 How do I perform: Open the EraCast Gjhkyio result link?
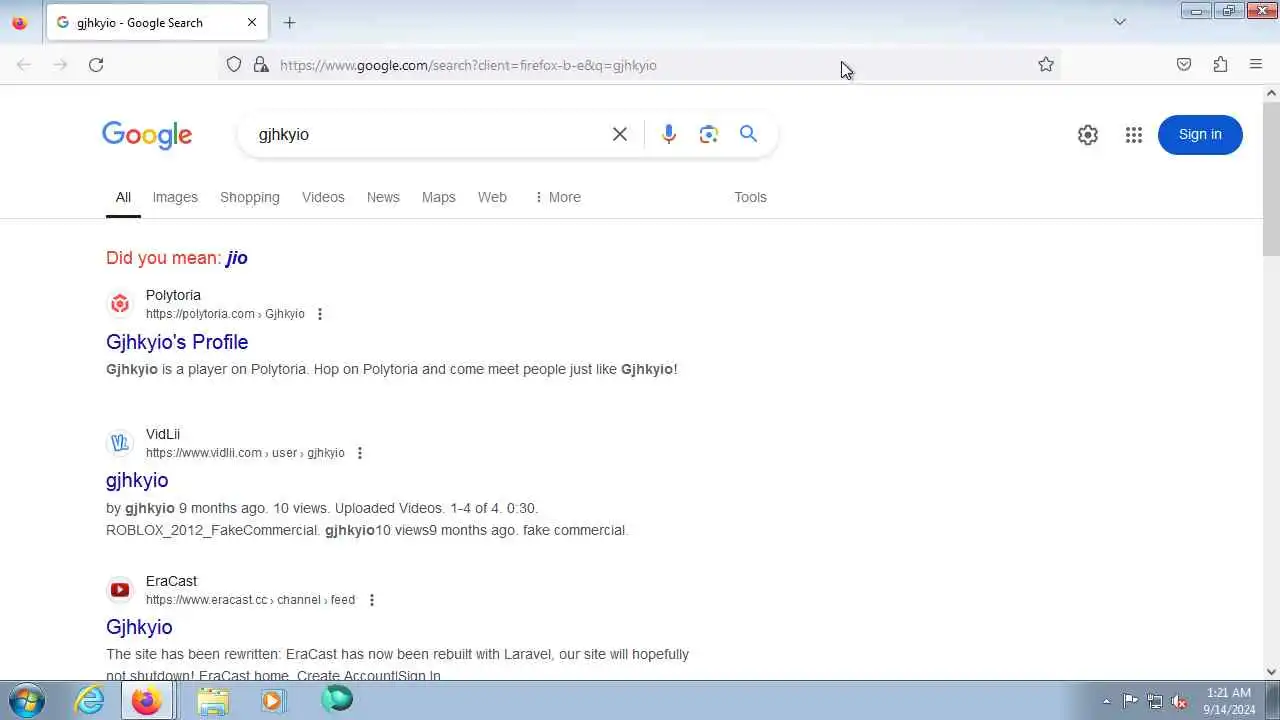tap(139, 627)
